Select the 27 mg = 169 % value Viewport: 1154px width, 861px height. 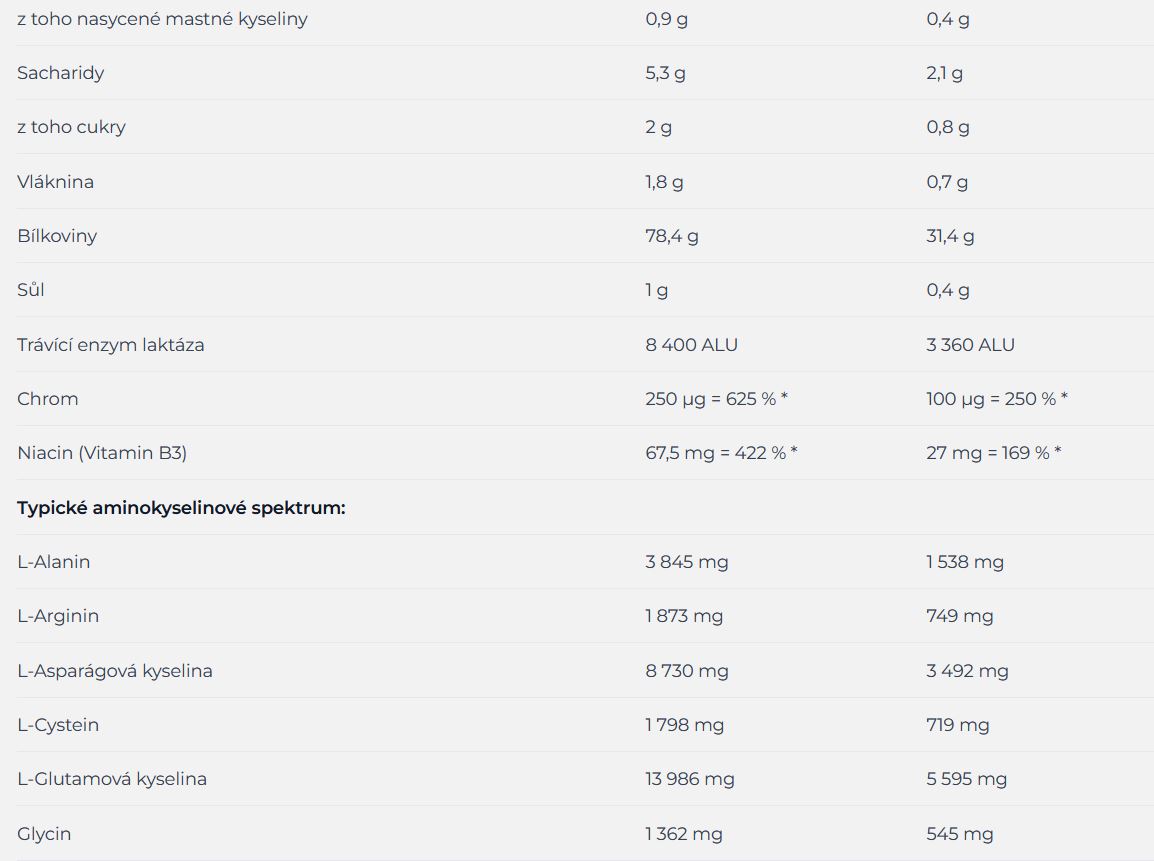click(993, 453)
